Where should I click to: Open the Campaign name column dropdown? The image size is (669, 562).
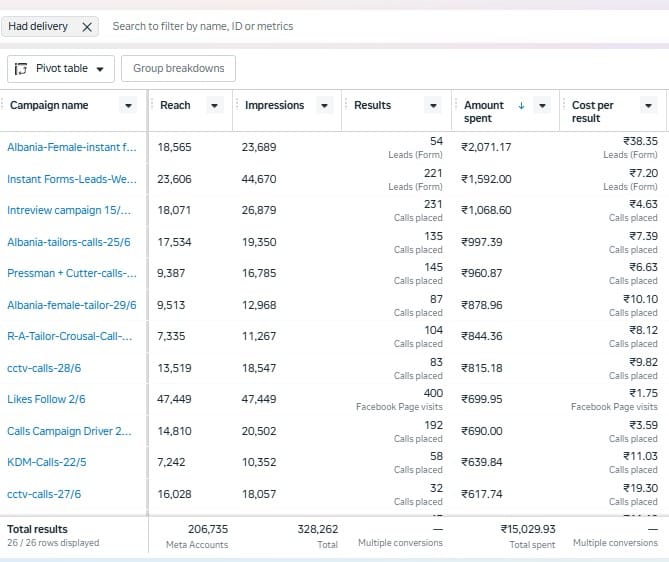tap(128, 106)
